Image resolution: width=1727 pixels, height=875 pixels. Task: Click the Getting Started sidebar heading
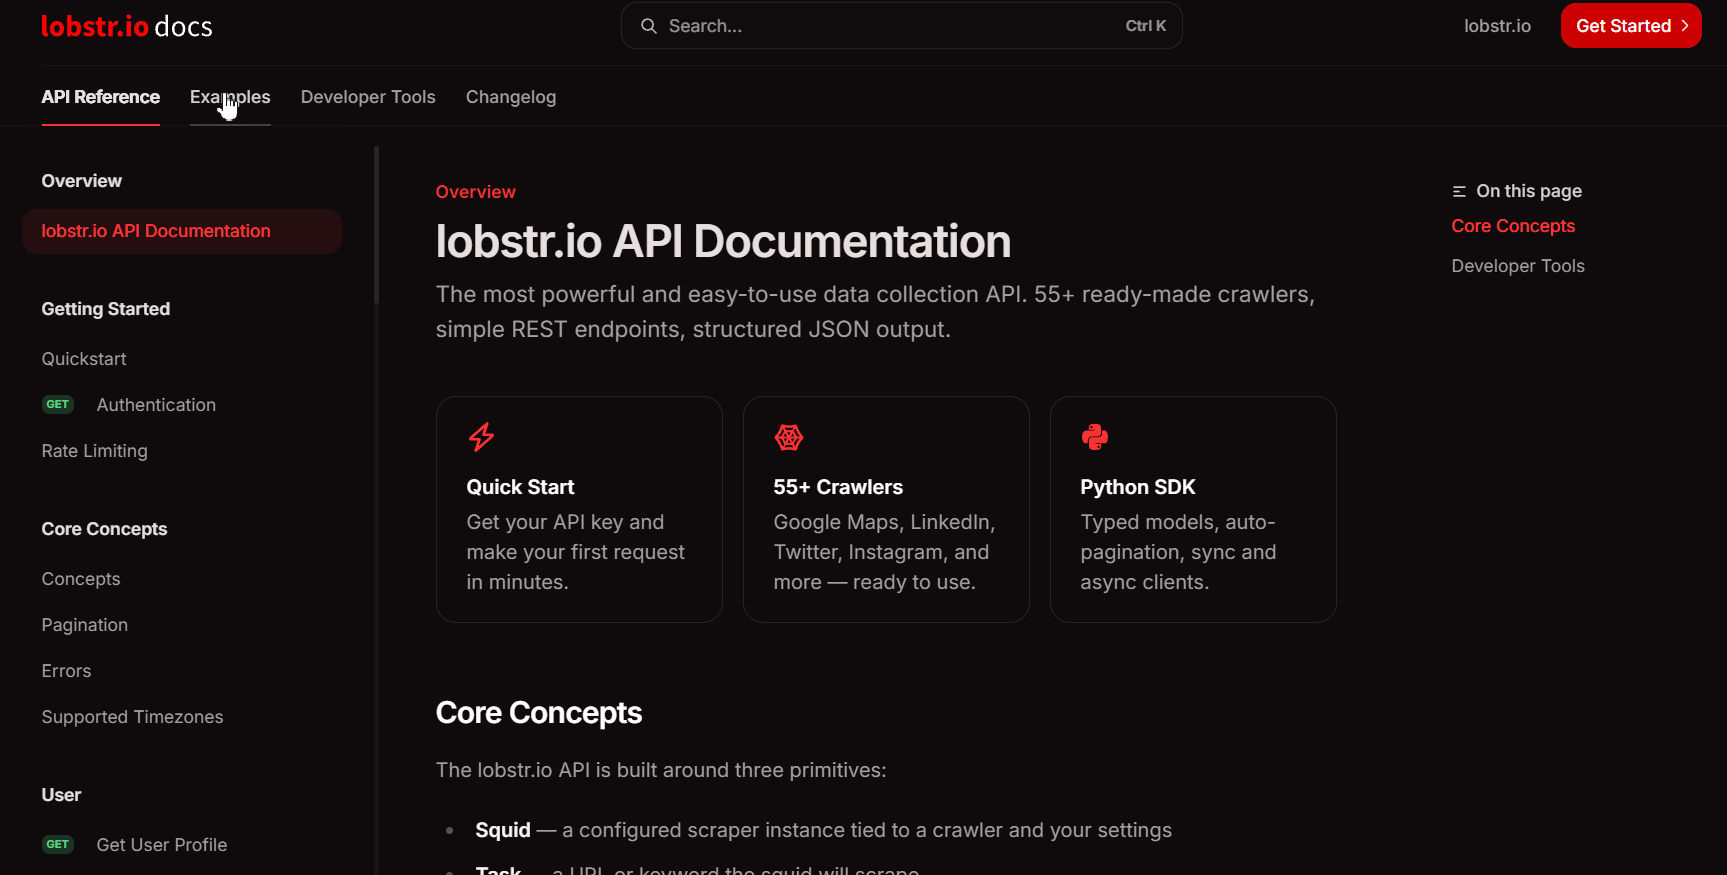pyautogui.click(x=106, y=309)
